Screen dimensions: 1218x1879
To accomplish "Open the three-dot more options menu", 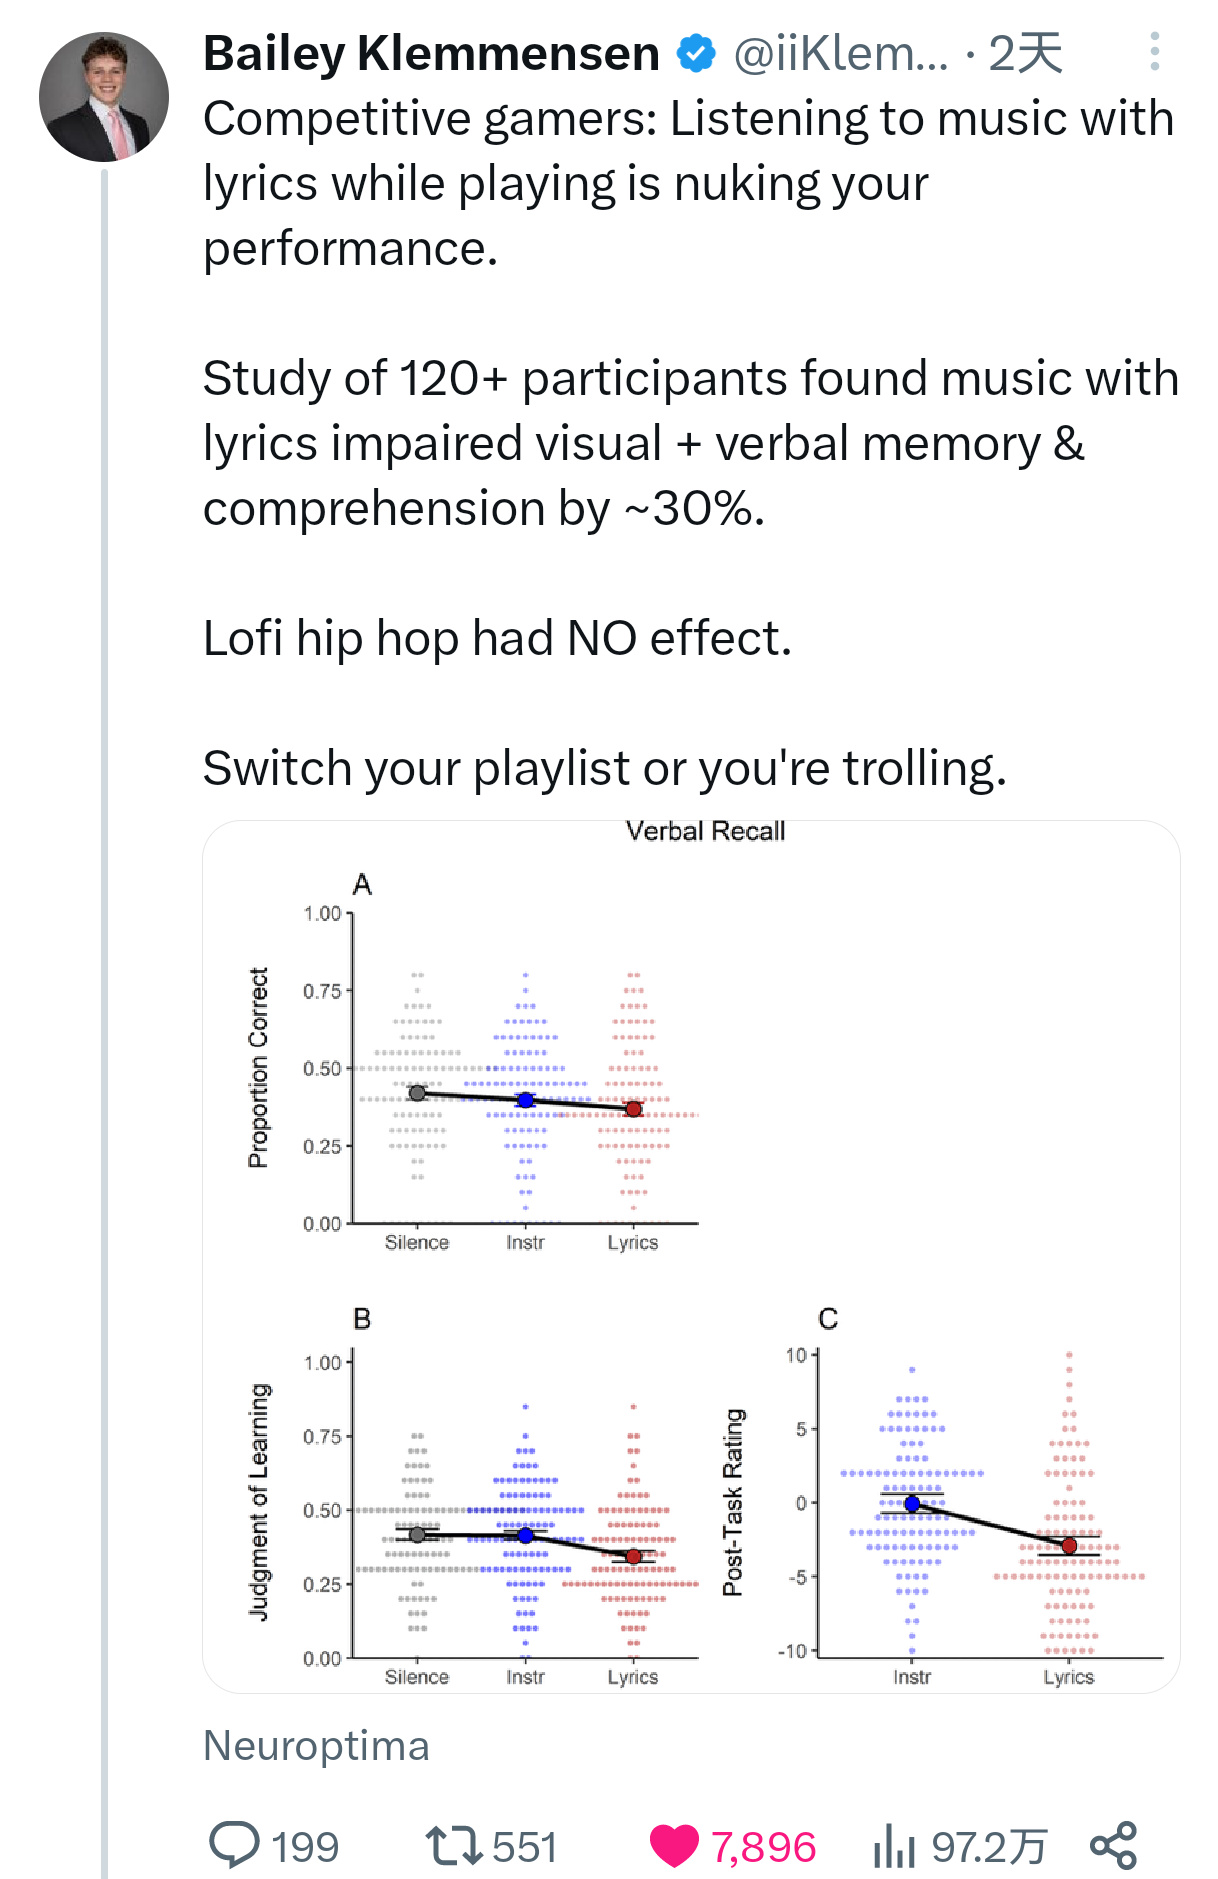I will click(x=1154, y=52).
